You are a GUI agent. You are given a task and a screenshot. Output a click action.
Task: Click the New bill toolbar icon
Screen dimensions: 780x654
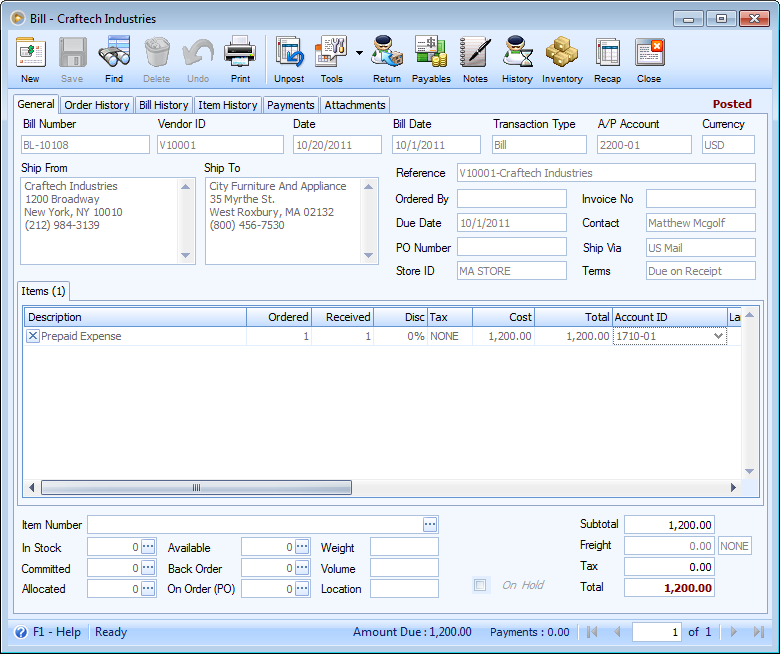[30, 53]
